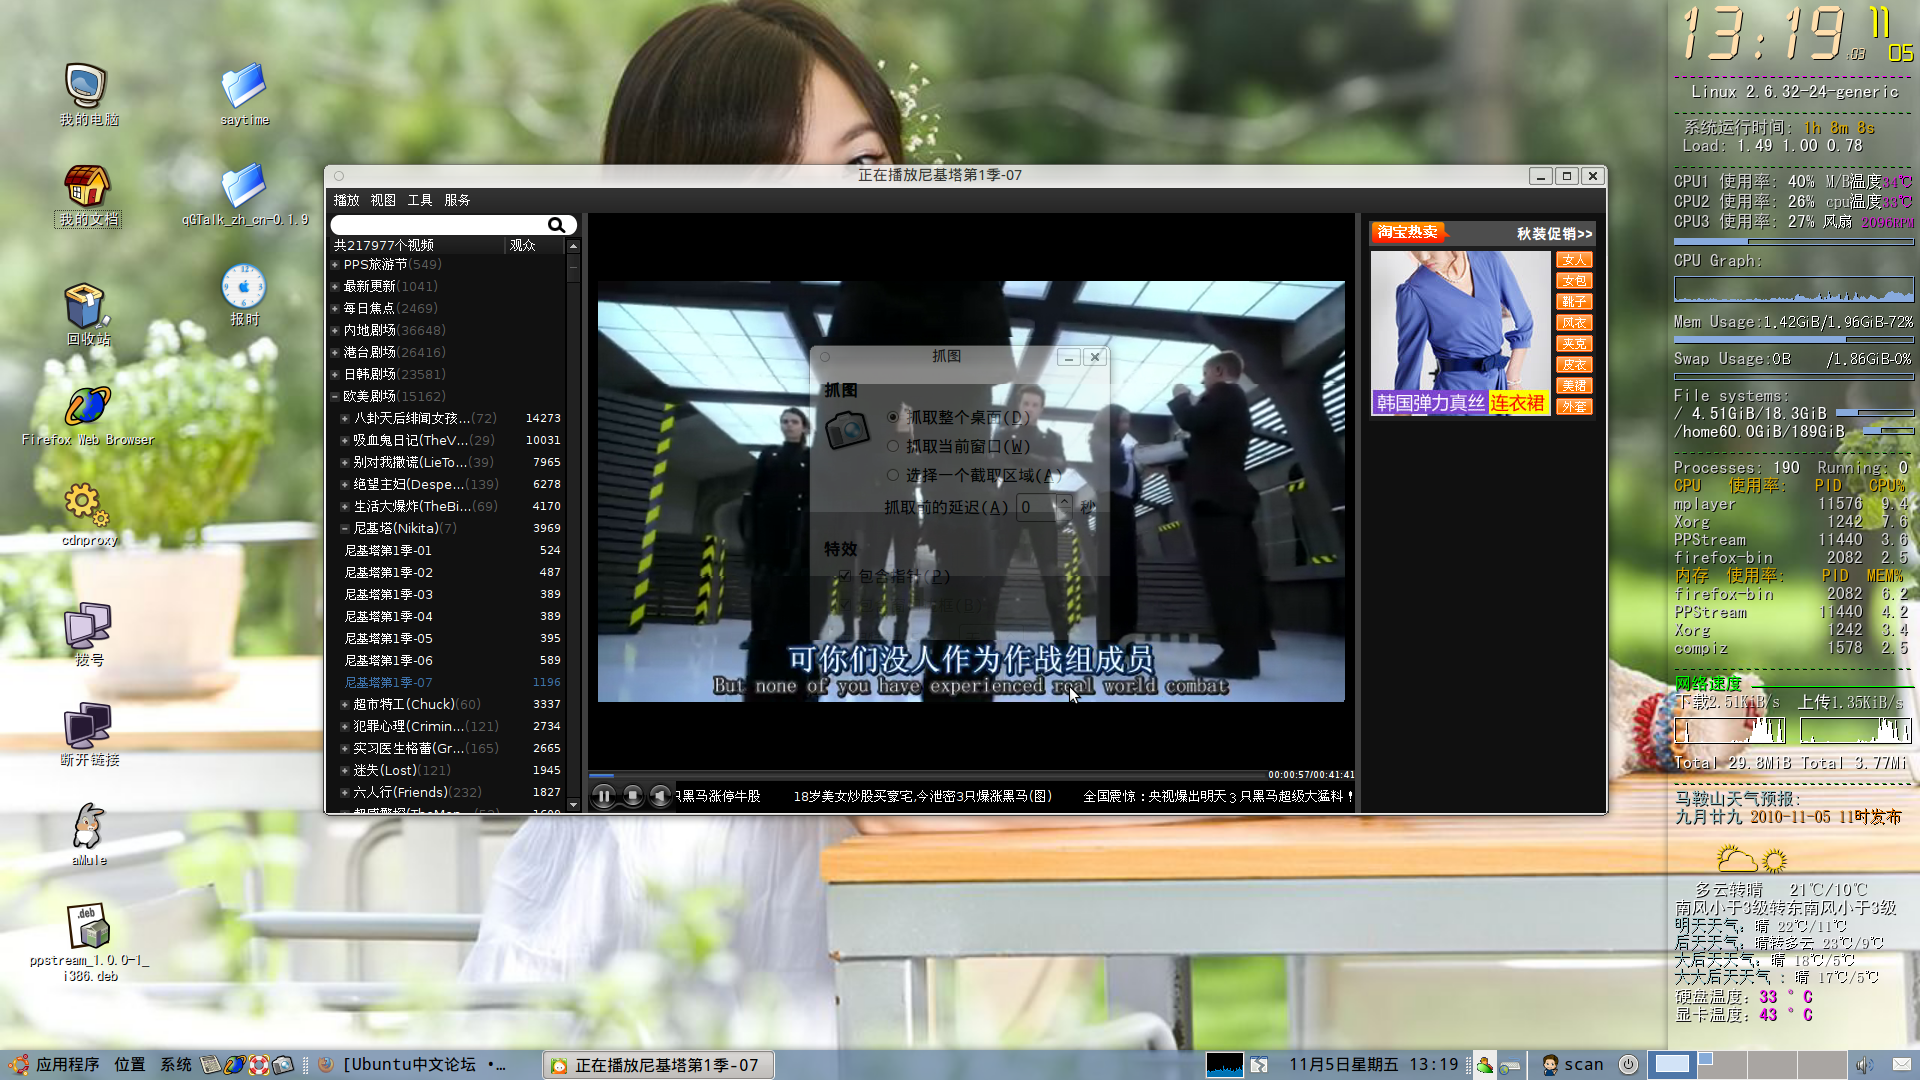
Task: Open the 系统 panel menu
Action: pos(176,1065)
